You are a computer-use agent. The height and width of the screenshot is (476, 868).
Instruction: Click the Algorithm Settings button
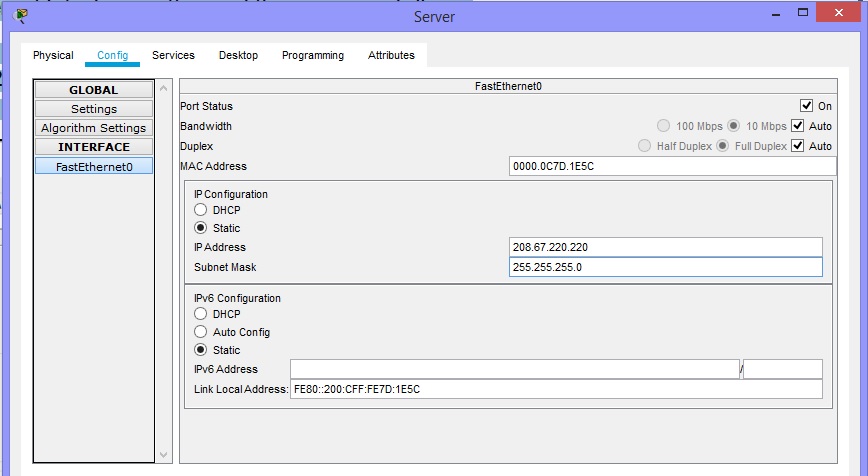click(94, 128)
